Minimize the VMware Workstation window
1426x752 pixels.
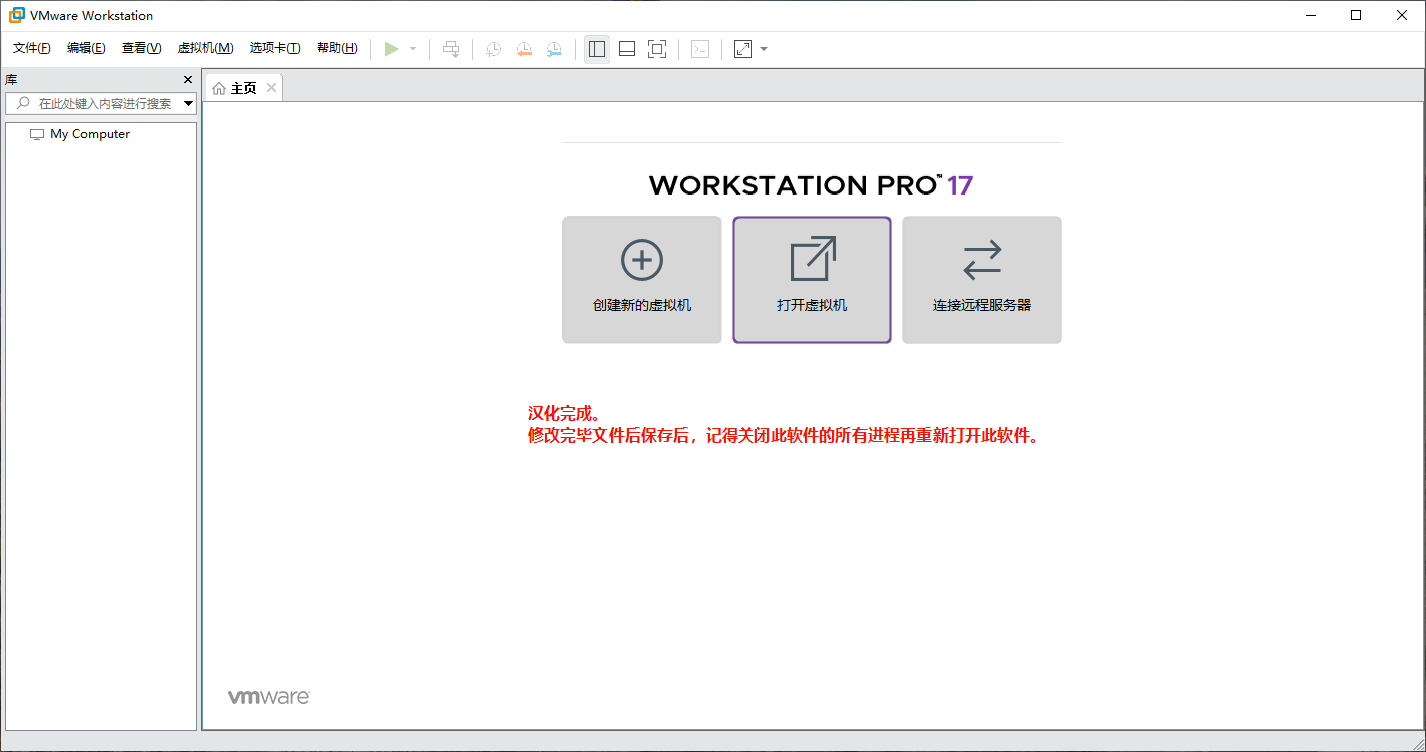(x=1311, y=15)
